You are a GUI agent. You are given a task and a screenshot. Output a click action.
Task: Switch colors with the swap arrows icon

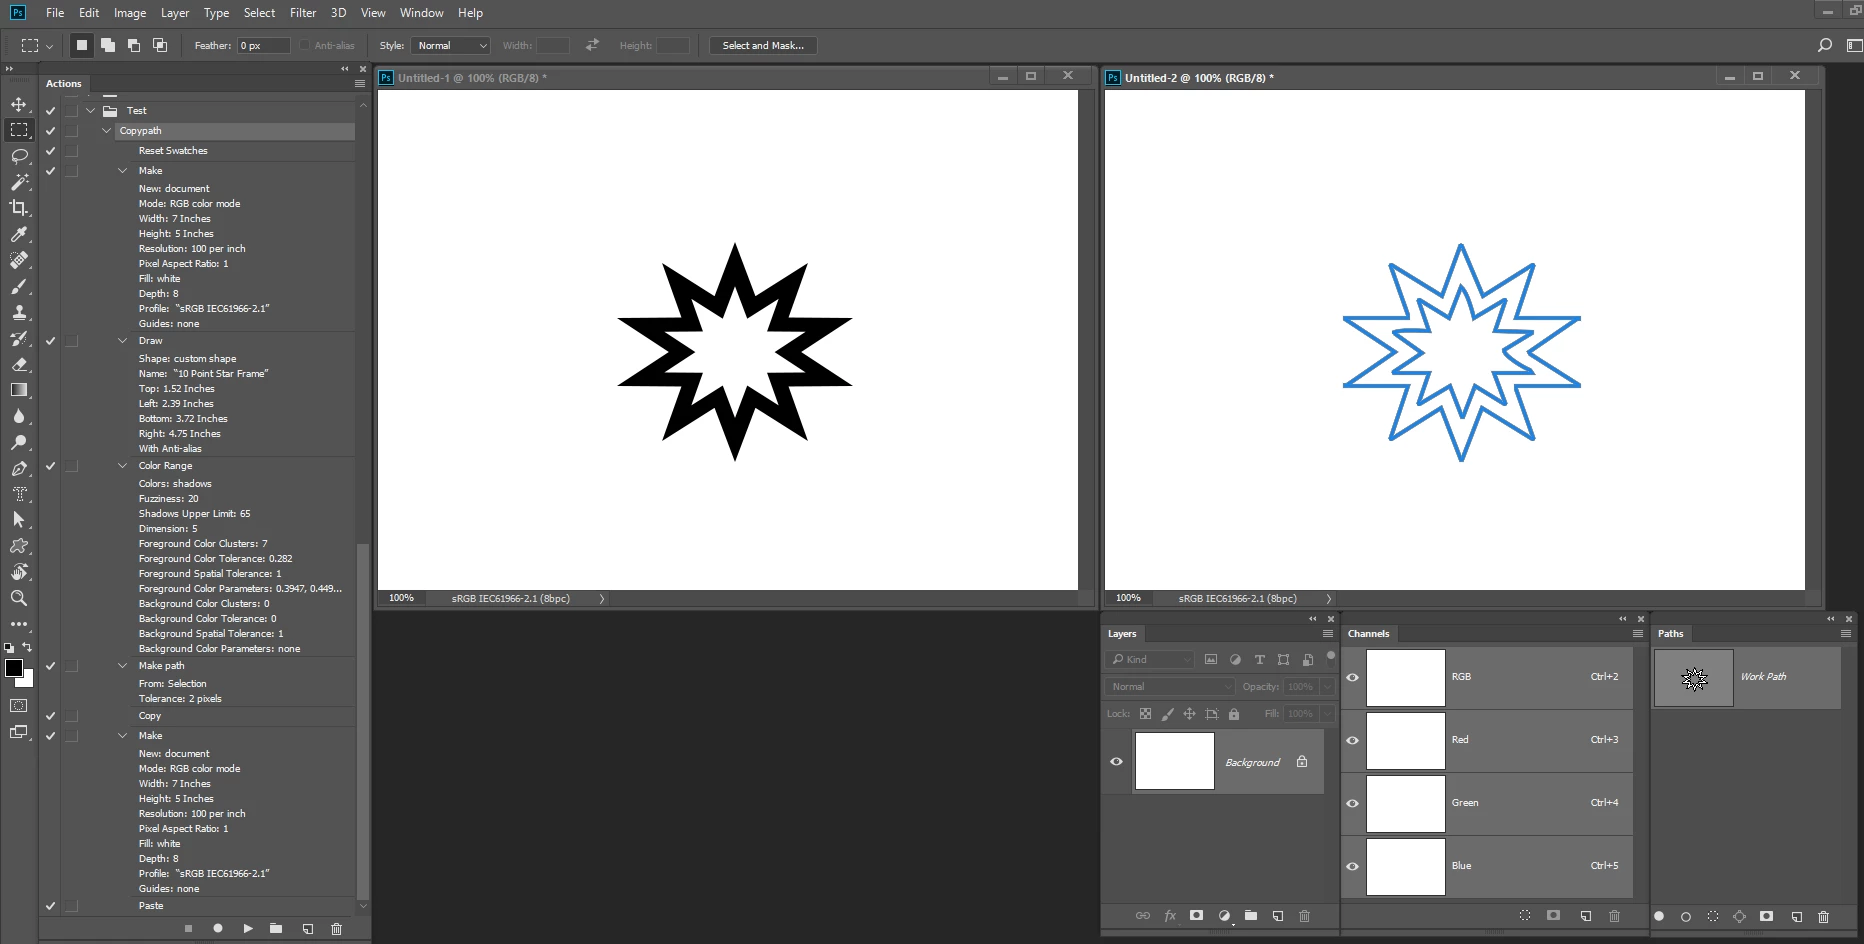[27, 647]
